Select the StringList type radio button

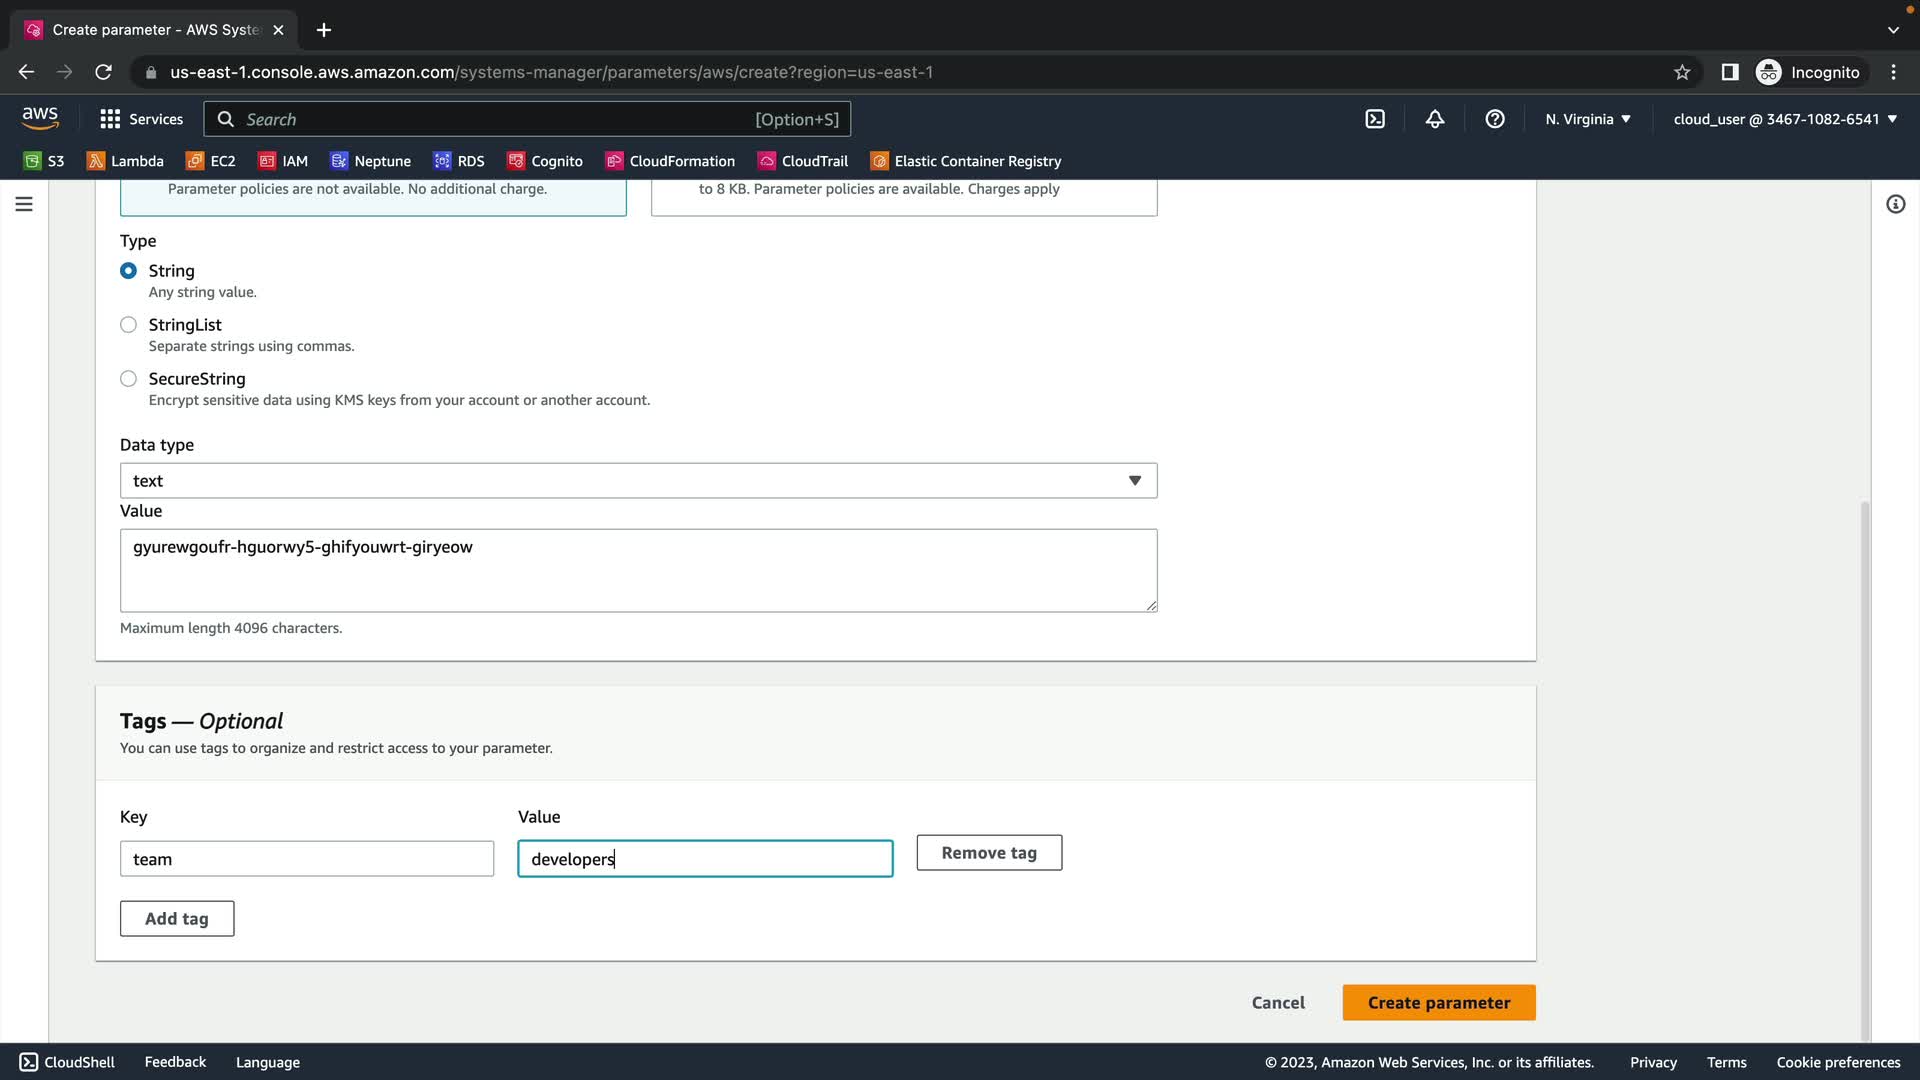tap(128, 325)
